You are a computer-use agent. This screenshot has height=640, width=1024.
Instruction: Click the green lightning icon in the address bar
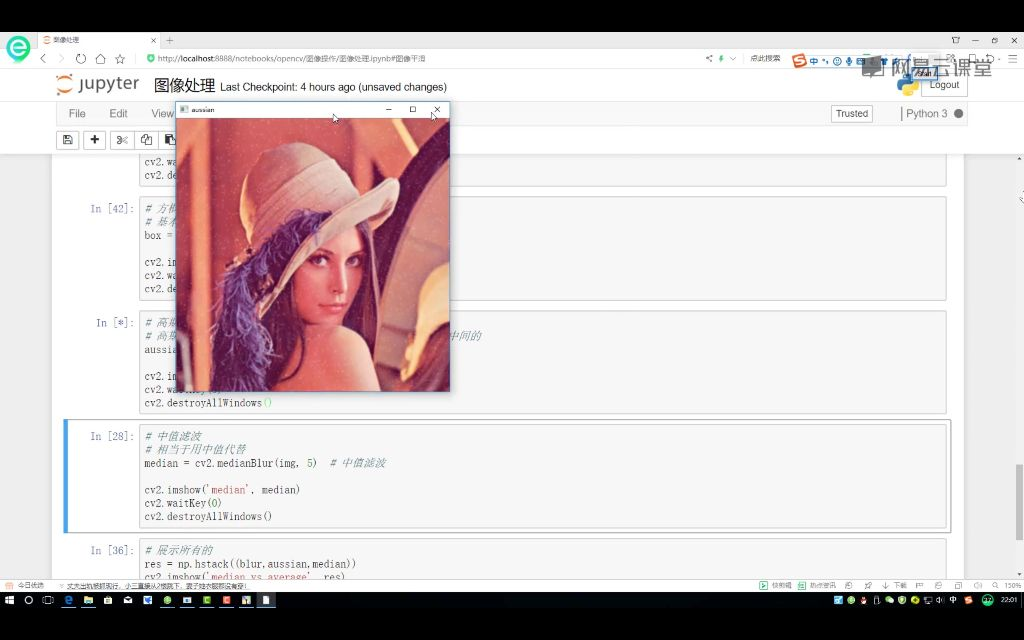(x=721, y=59)
